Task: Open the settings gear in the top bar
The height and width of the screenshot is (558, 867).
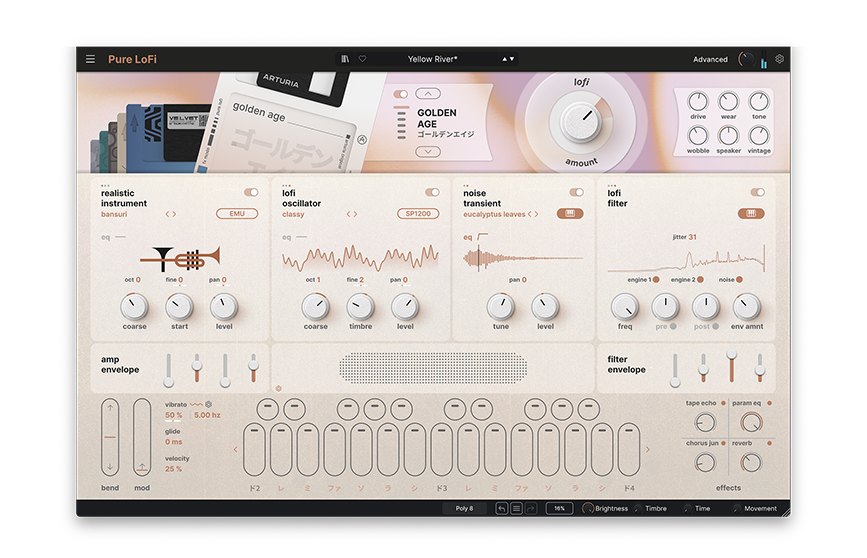Action: click(x=780, y=59)
